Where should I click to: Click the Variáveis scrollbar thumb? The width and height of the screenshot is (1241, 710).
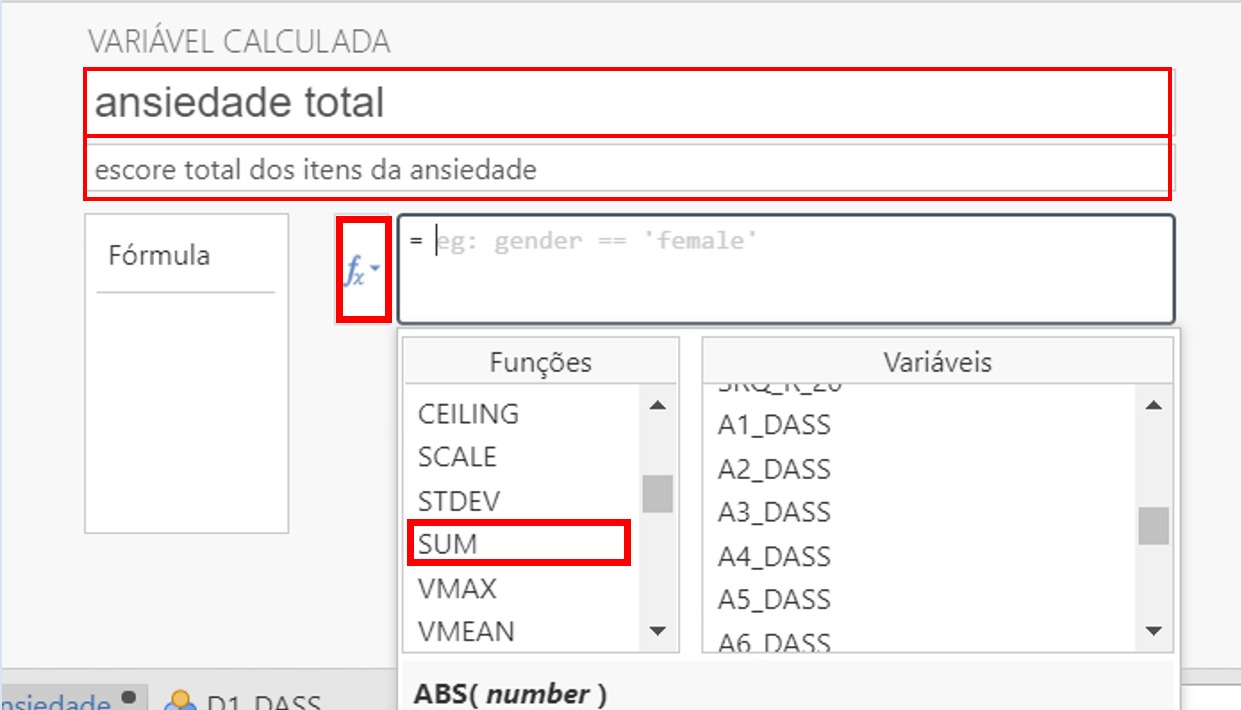coord(1153,525)
